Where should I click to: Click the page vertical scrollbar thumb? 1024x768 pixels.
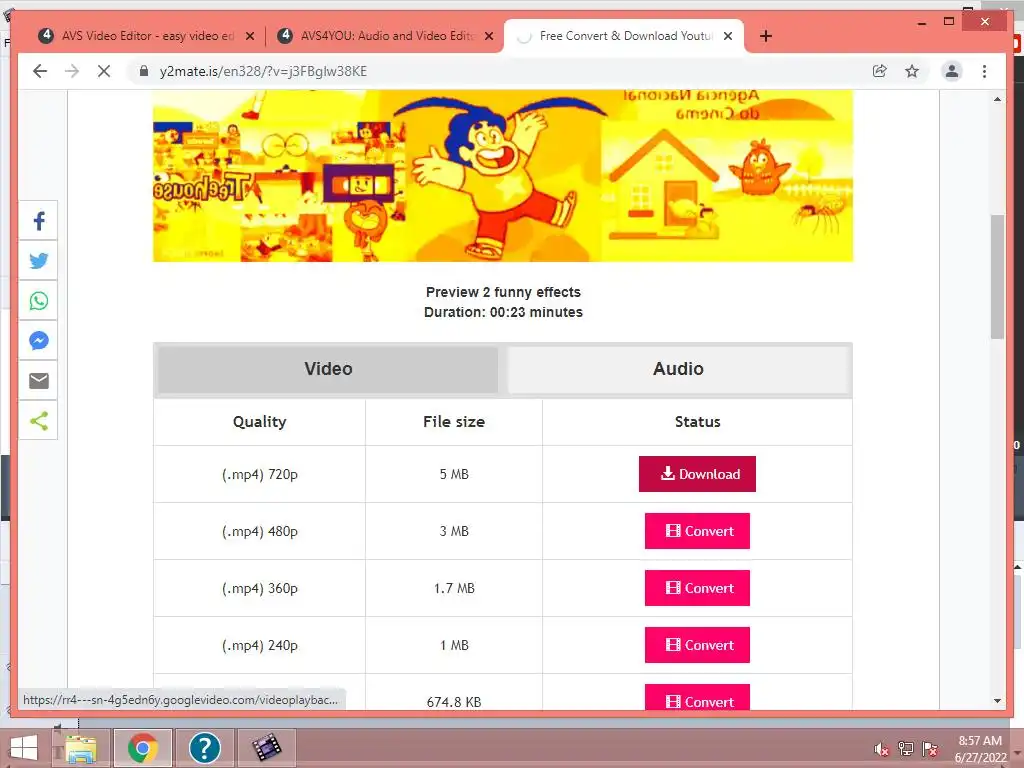tap(997, 277)
